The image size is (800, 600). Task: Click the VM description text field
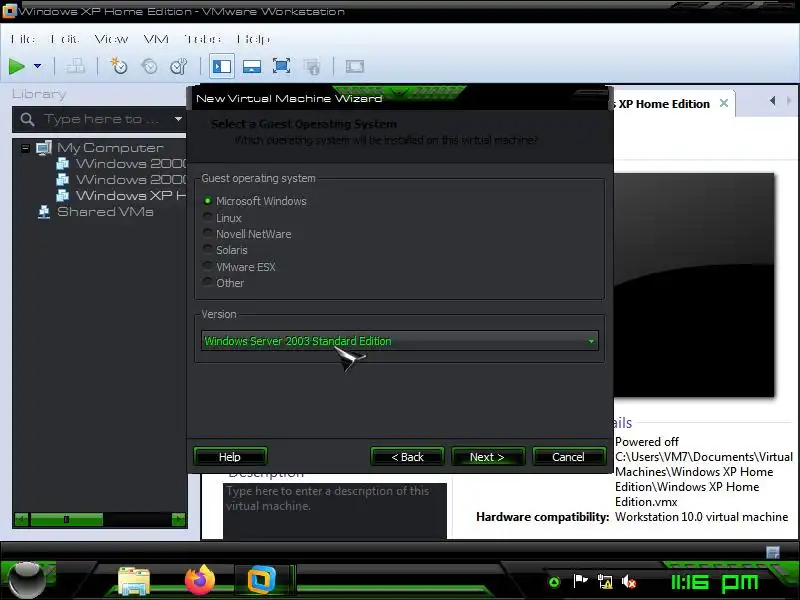[335, 511]
